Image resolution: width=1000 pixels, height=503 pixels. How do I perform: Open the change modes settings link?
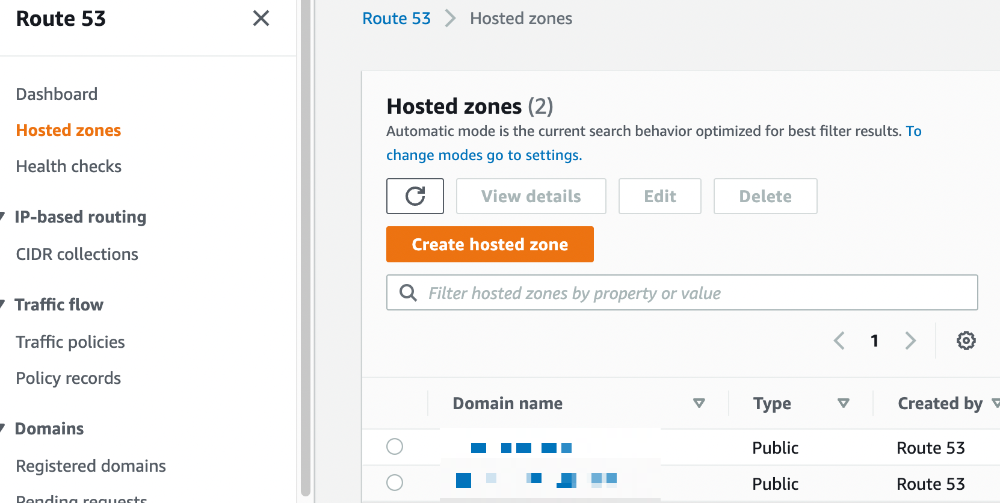click(484, 155)
